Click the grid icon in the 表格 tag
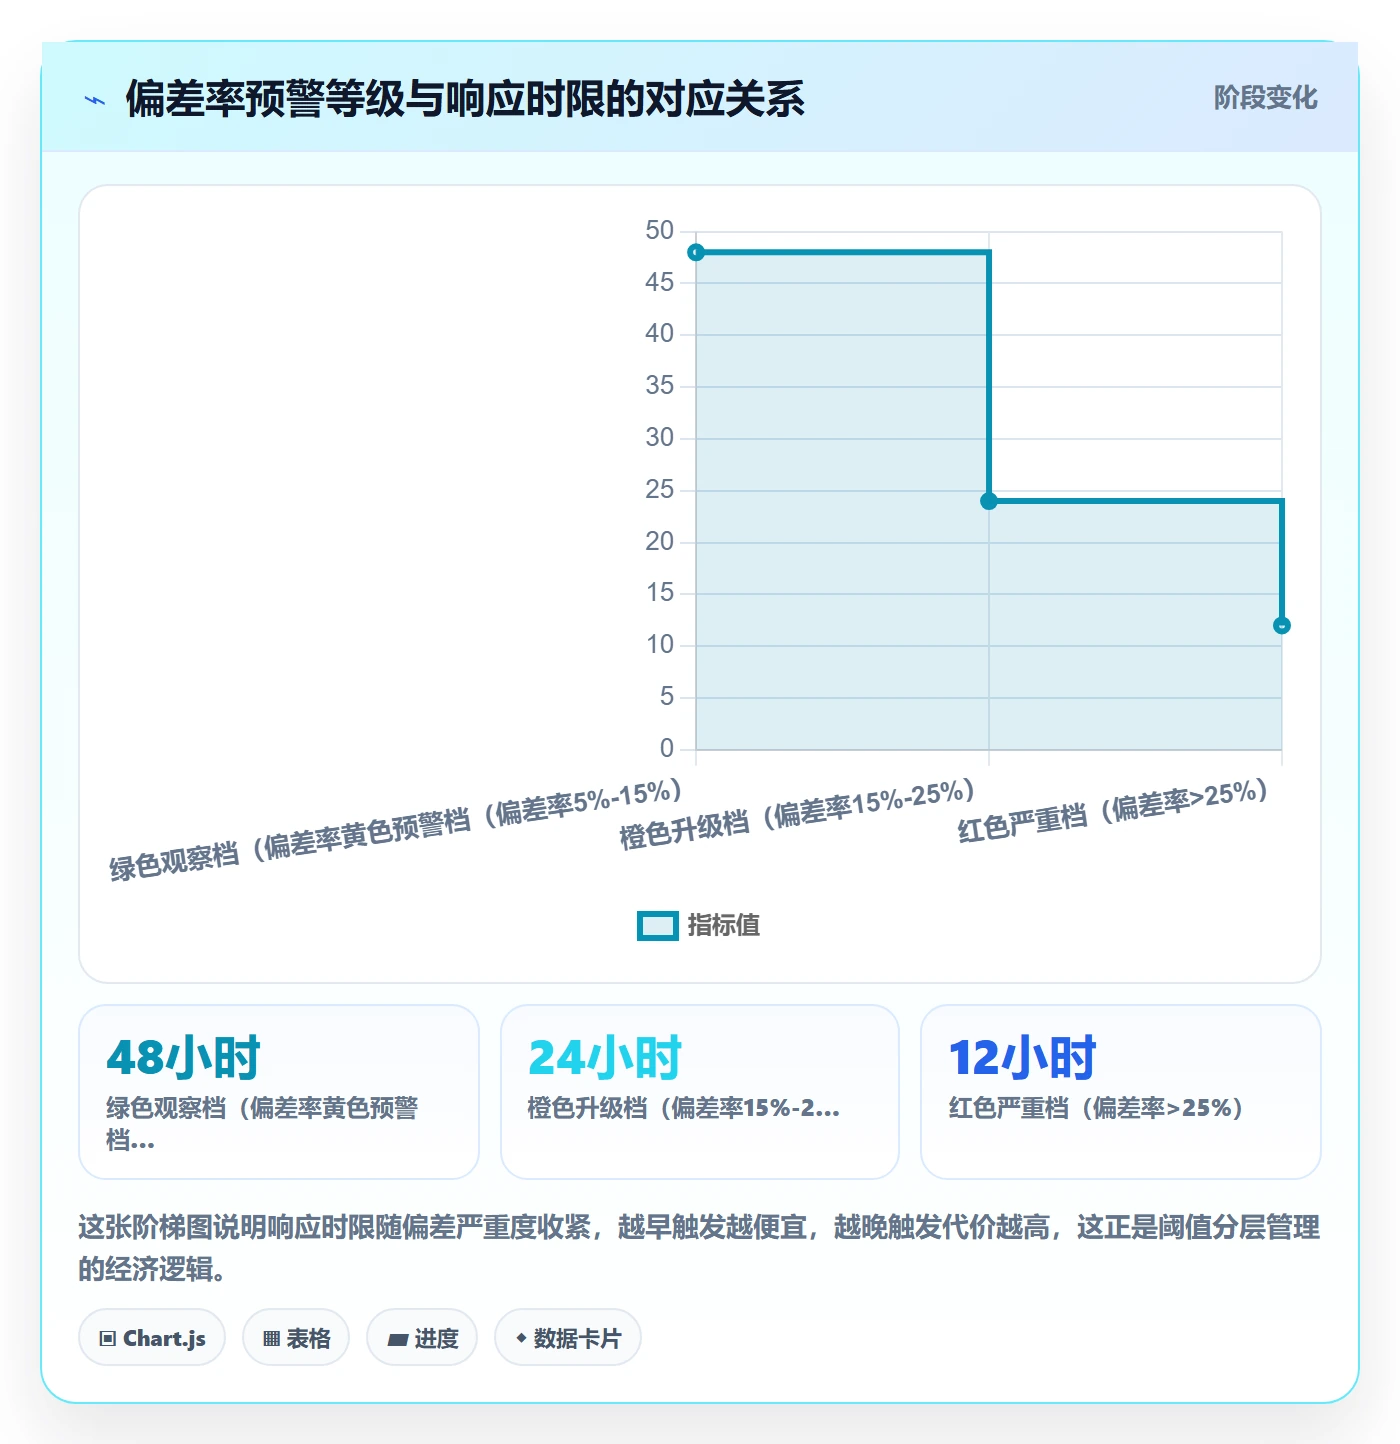This screenshot has height=1444, width=1400. (271, 1338)
